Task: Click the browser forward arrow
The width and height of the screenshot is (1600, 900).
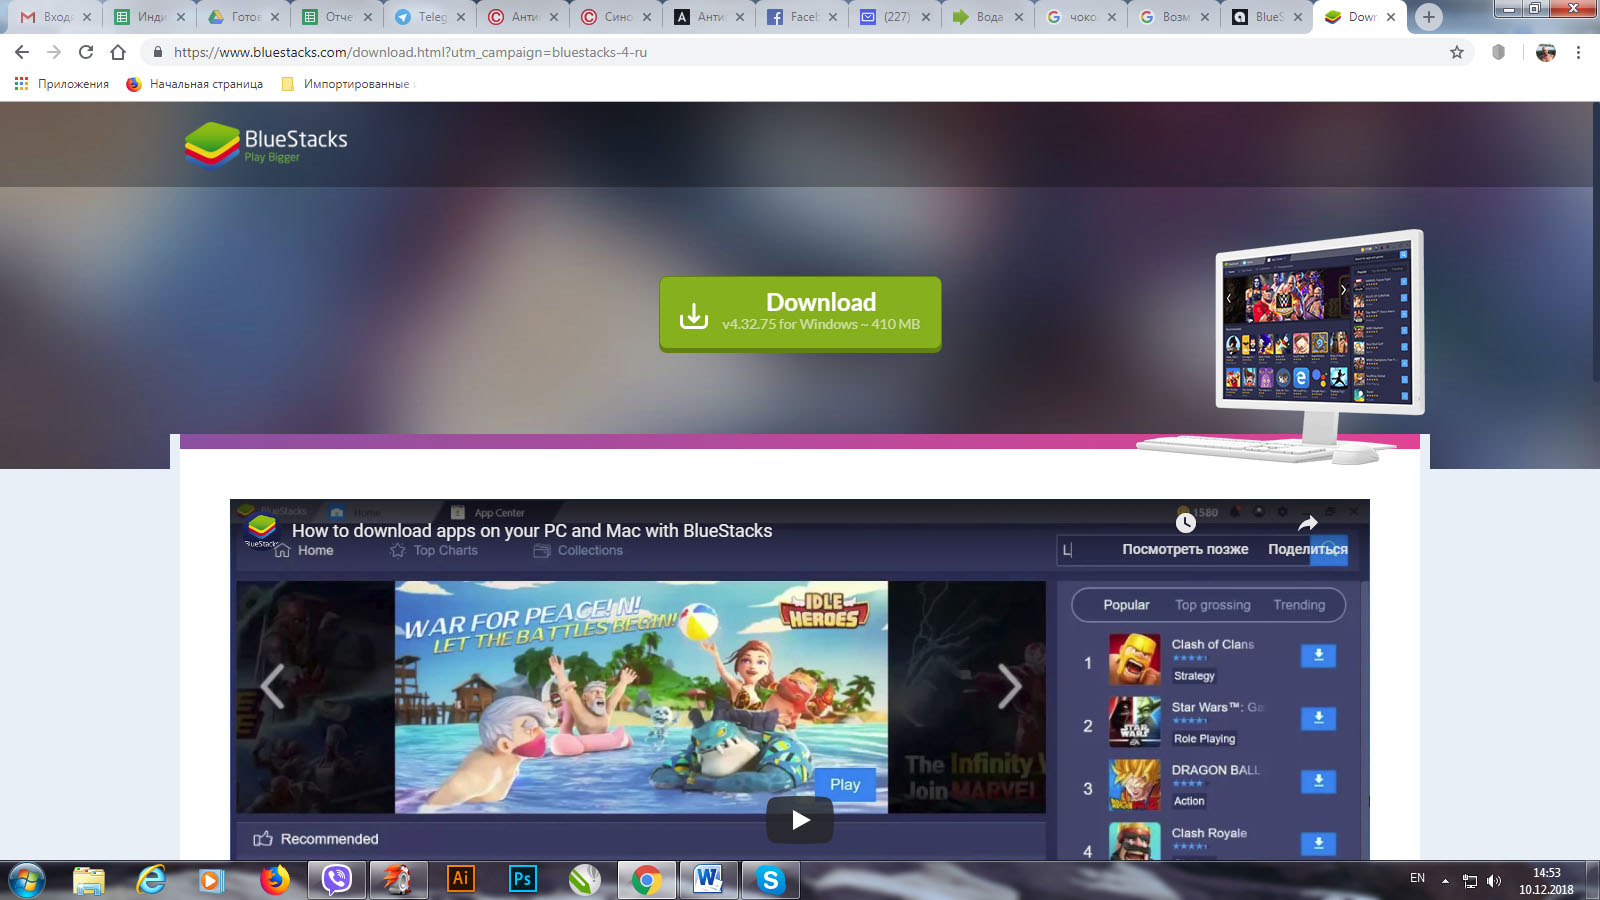Action: click(54, 52)
